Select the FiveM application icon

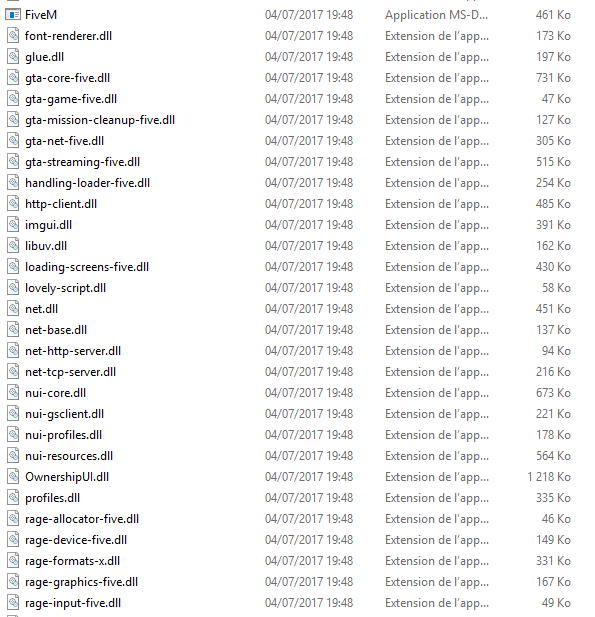(13, 15)
